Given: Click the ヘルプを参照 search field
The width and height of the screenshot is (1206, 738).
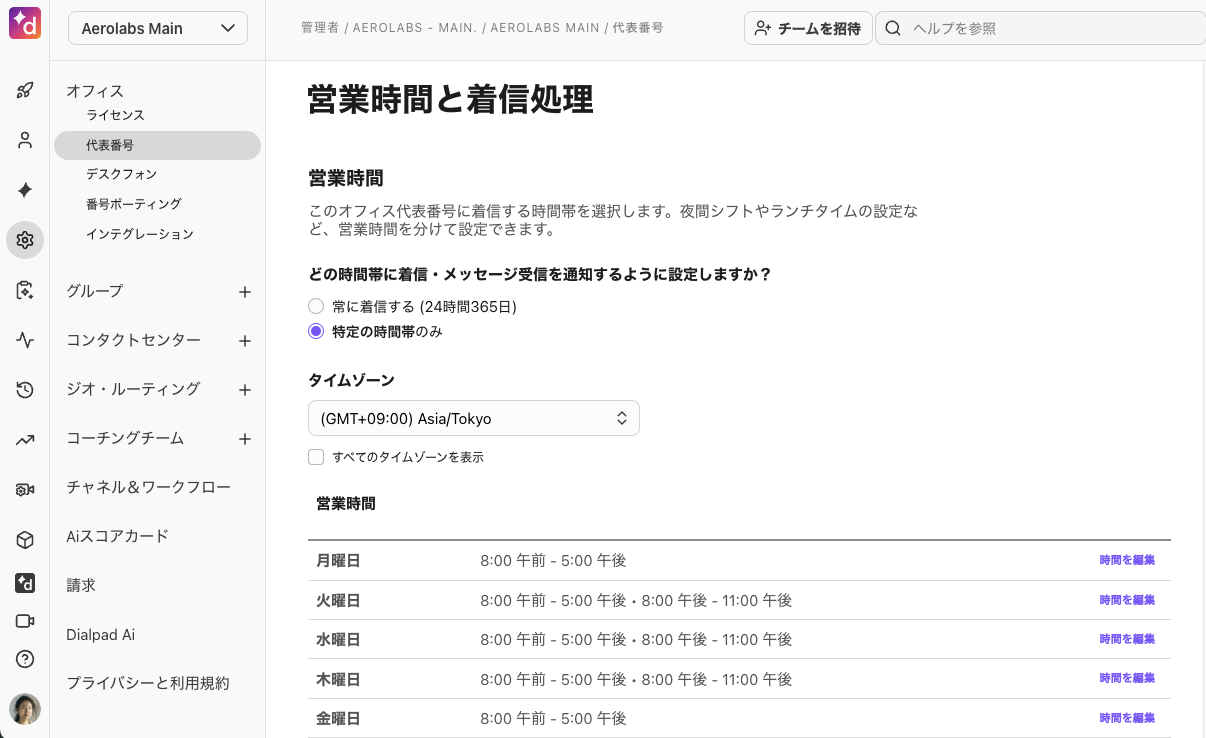Looking at the screenshot, I should (x=1040, y=28).
